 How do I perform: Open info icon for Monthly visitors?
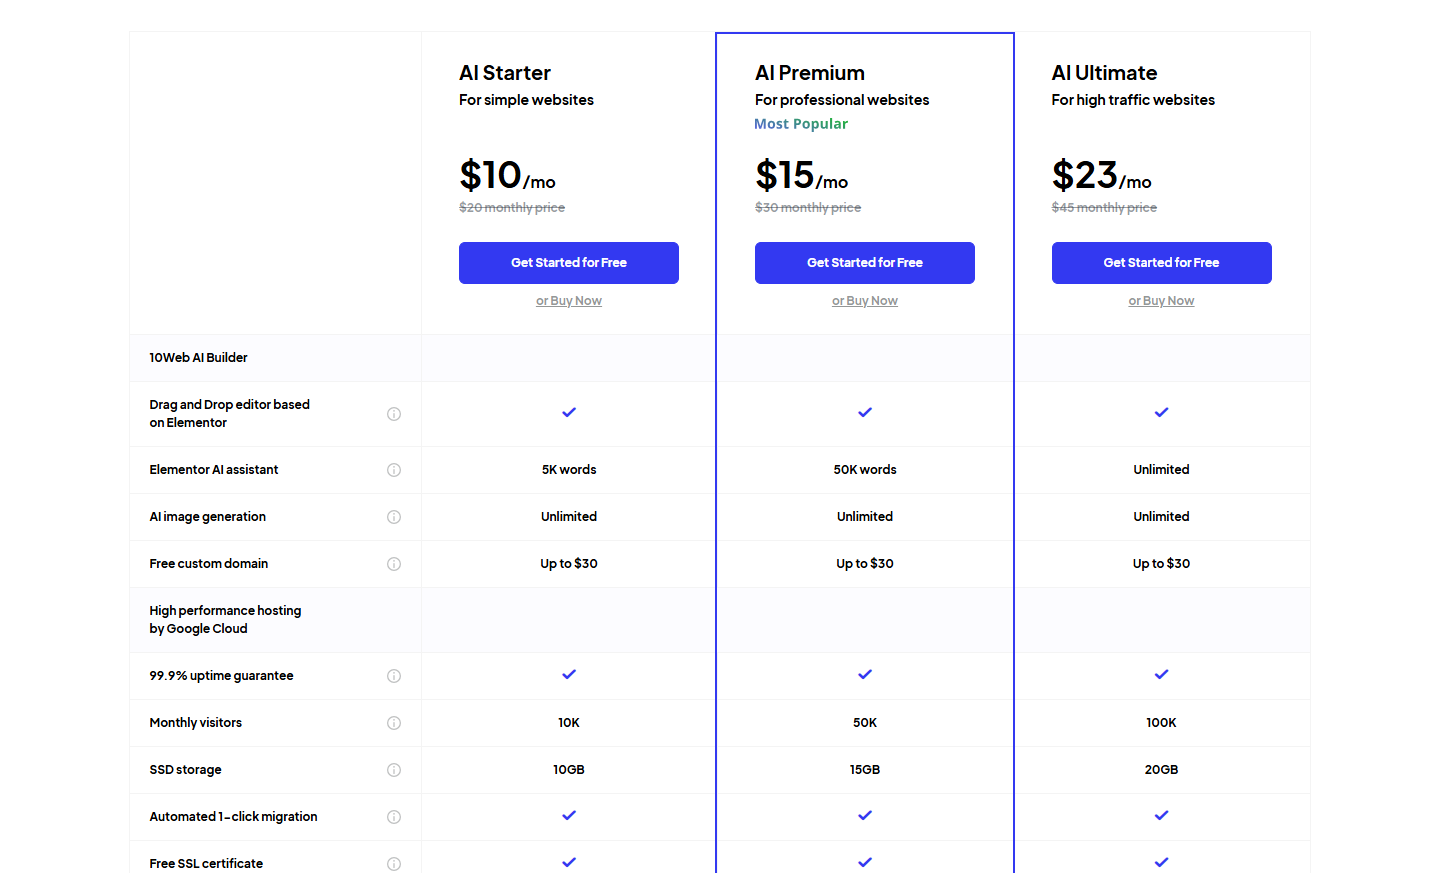(394, 723)
